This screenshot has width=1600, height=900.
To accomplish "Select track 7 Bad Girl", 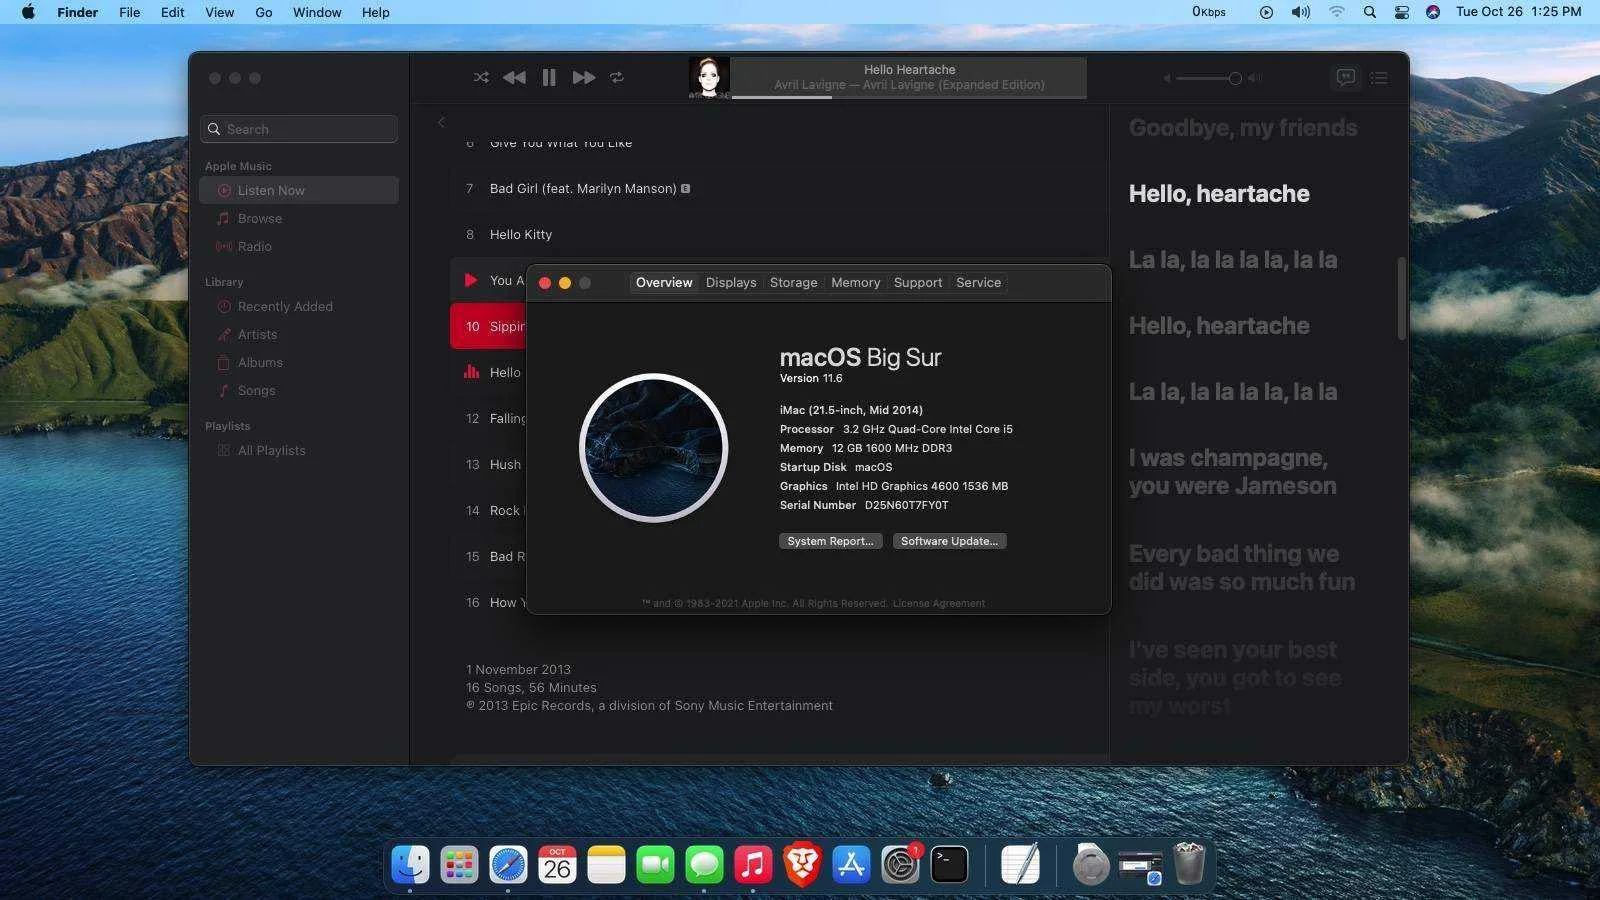I will coord(779,188).
